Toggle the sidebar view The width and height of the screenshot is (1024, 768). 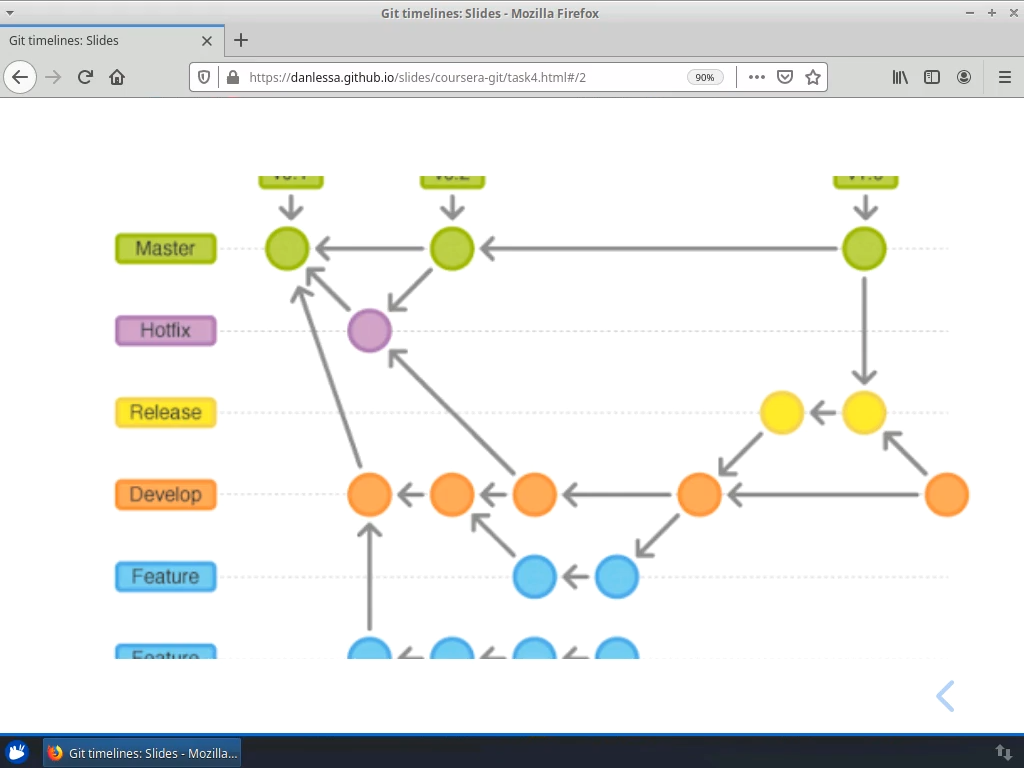tap(932, 77)
